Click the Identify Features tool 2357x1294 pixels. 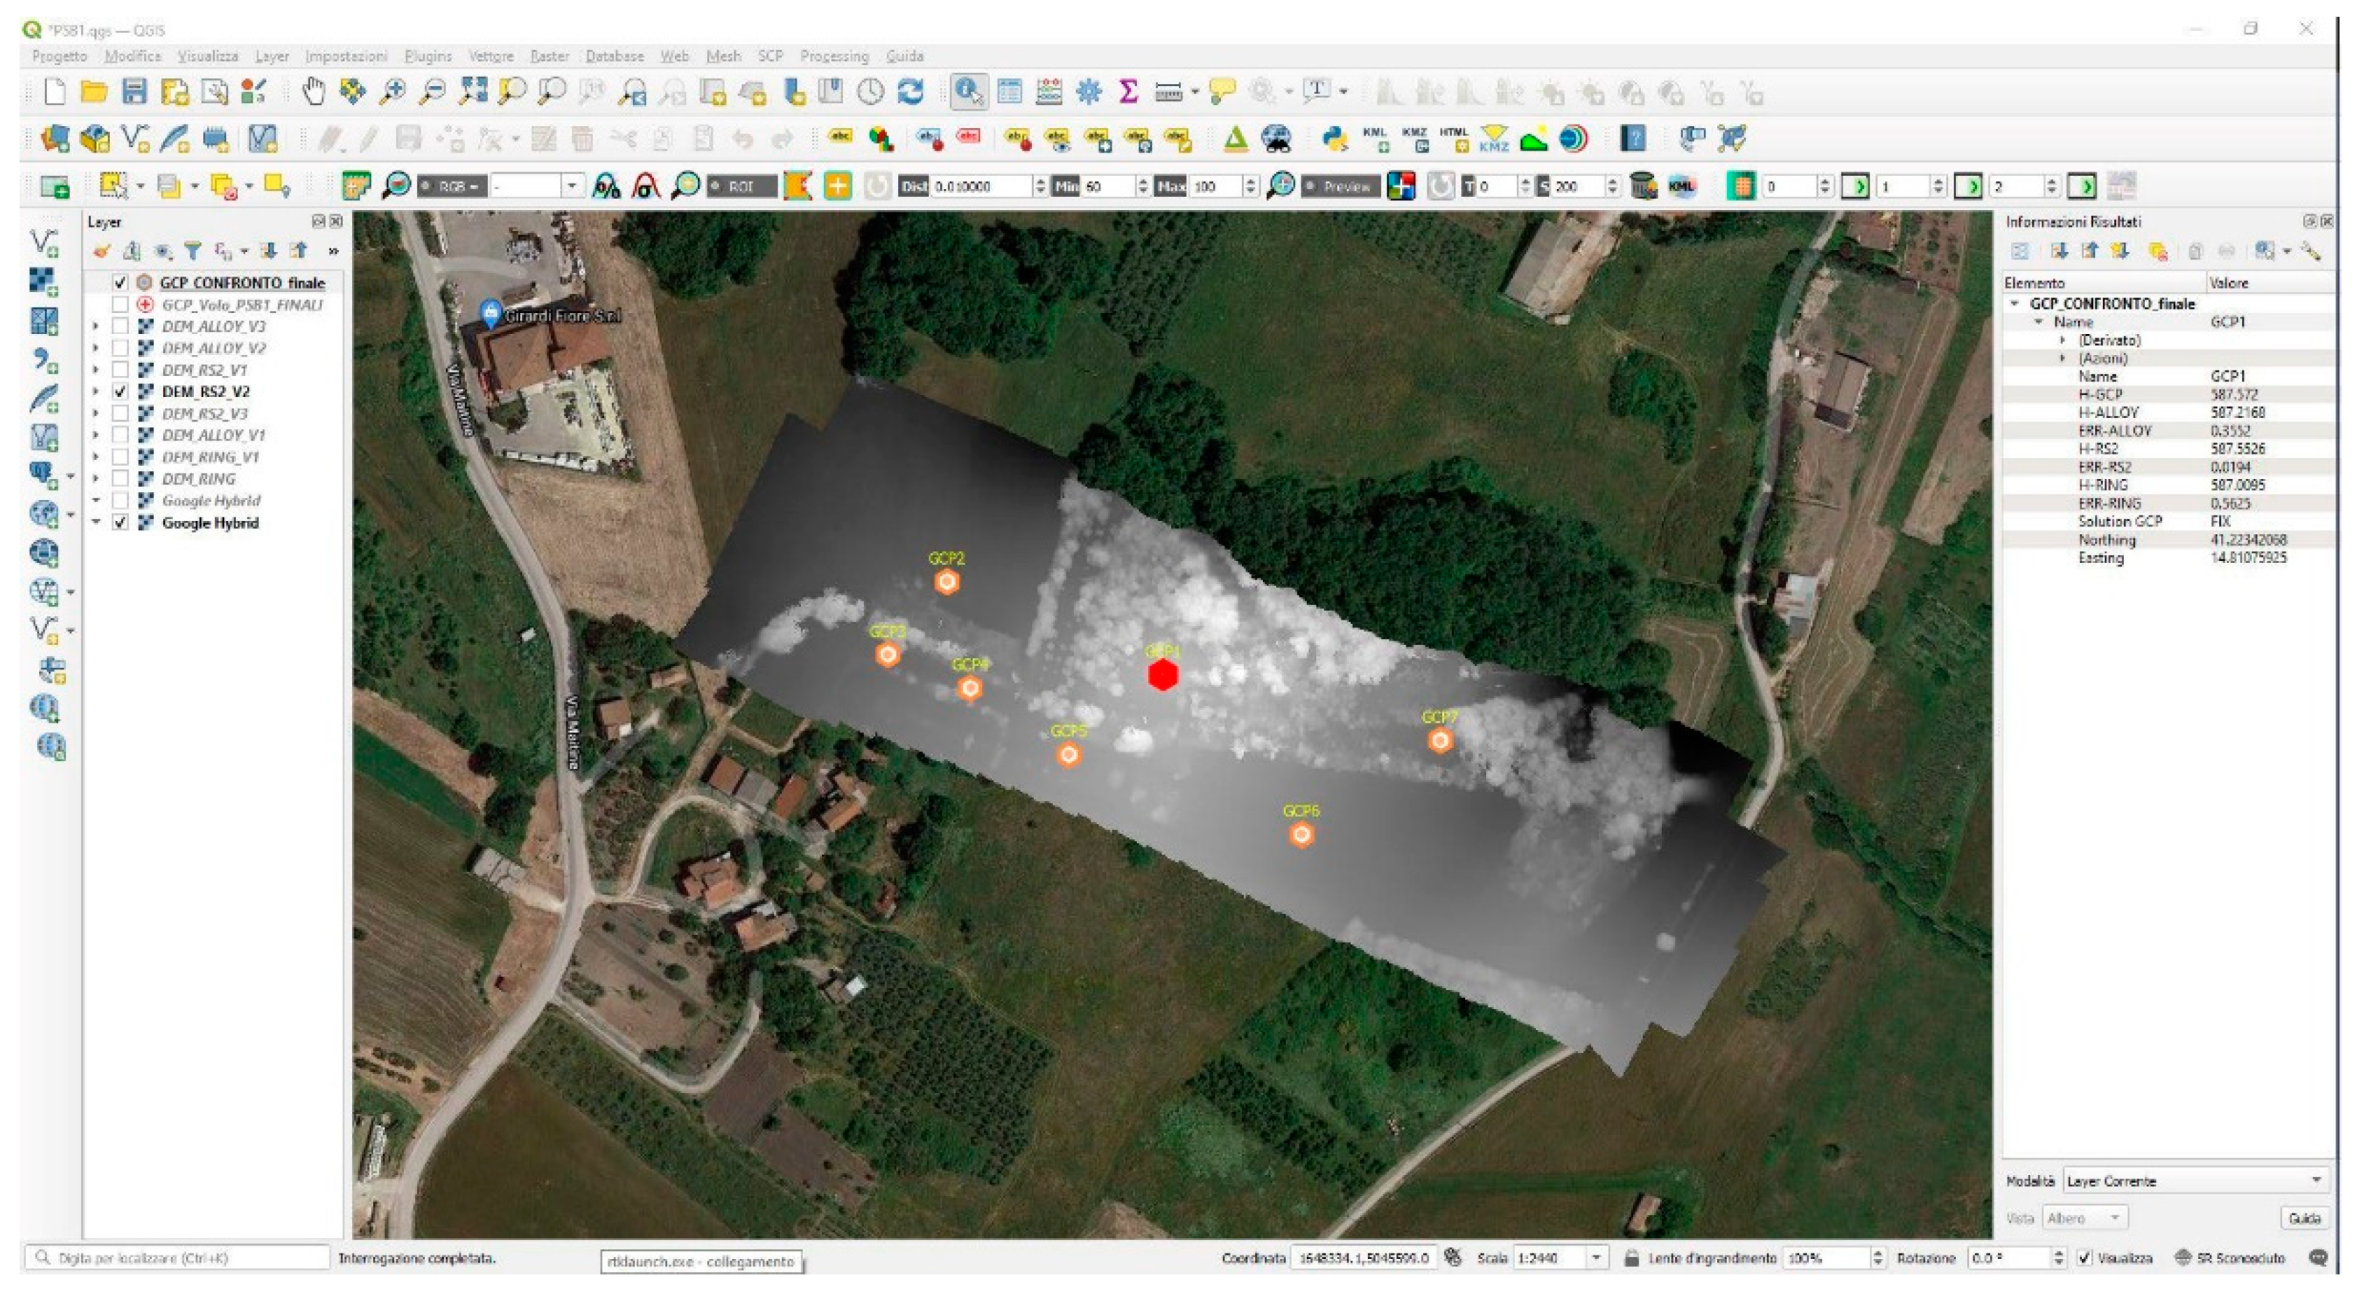[x=967, y=93]
